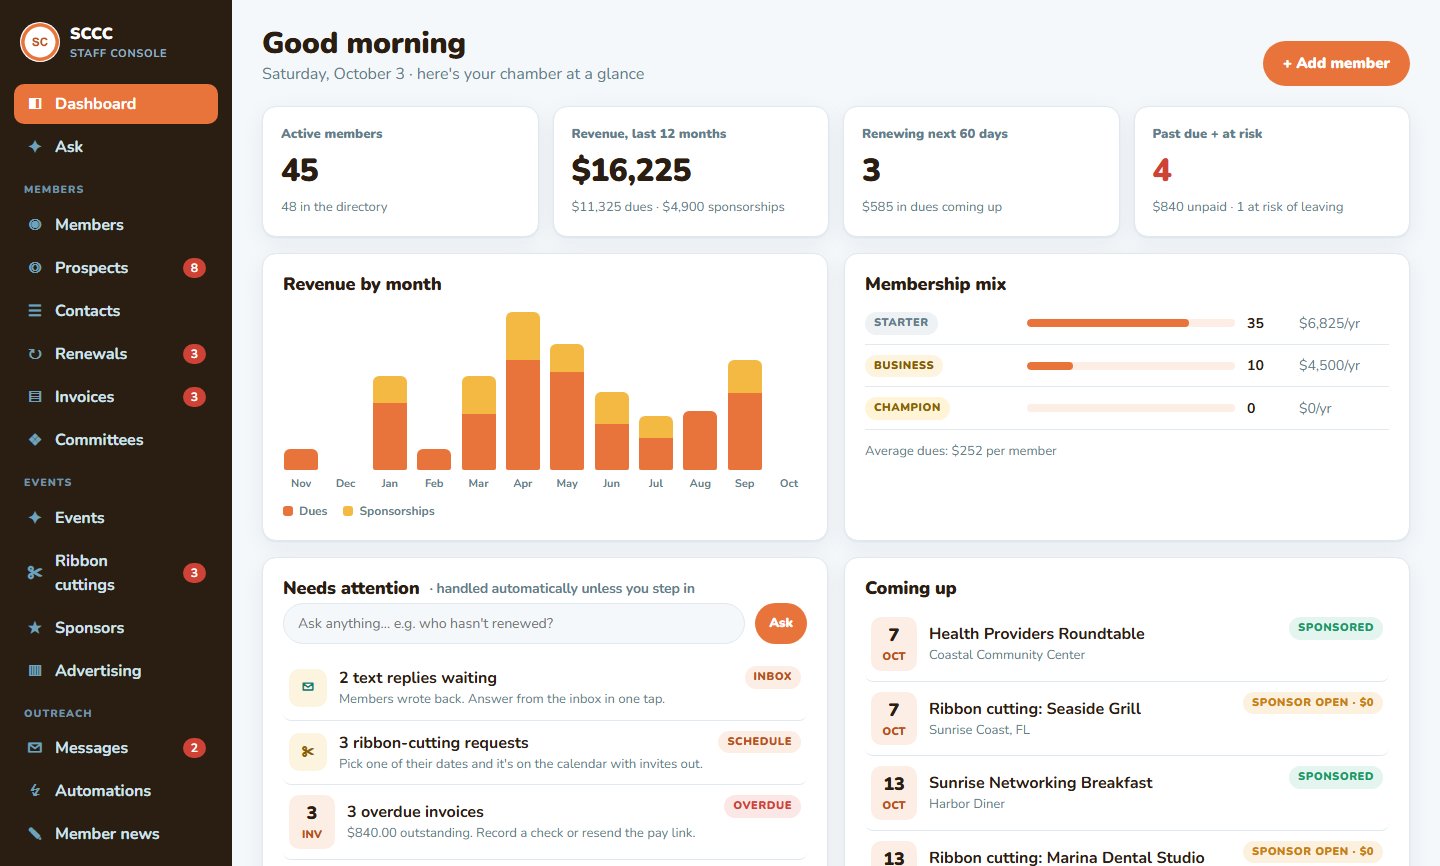Click the CHAMPION membership tier label

point(907,408)
